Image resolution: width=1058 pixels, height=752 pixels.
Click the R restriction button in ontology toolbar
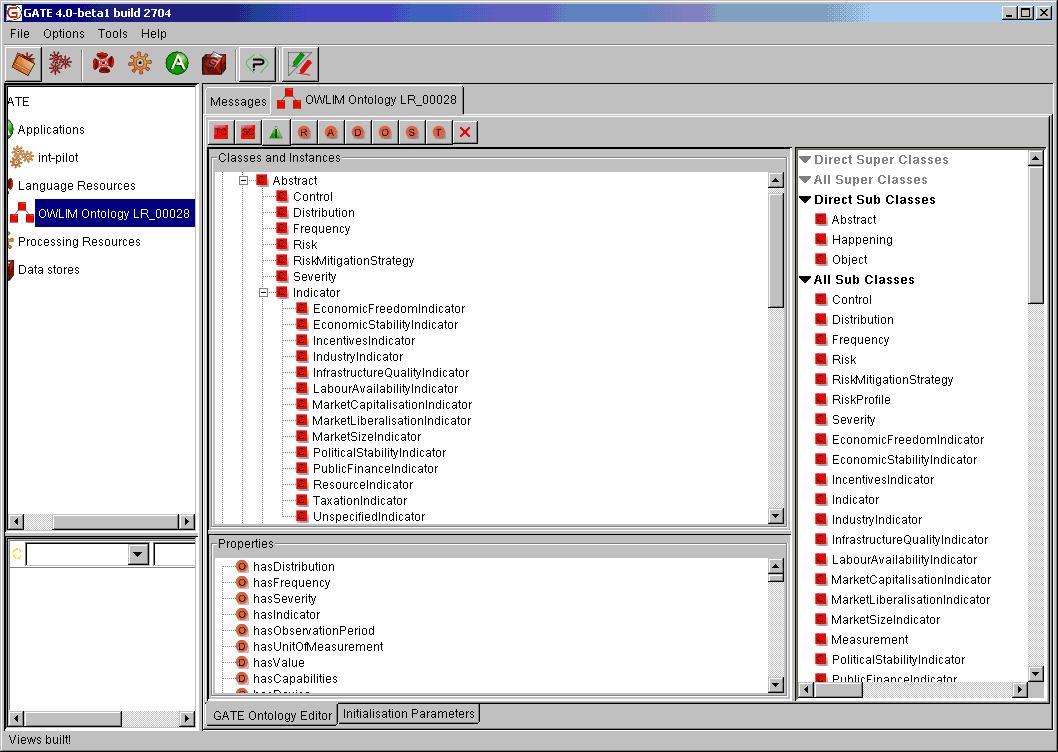click(x=304, y=132)
